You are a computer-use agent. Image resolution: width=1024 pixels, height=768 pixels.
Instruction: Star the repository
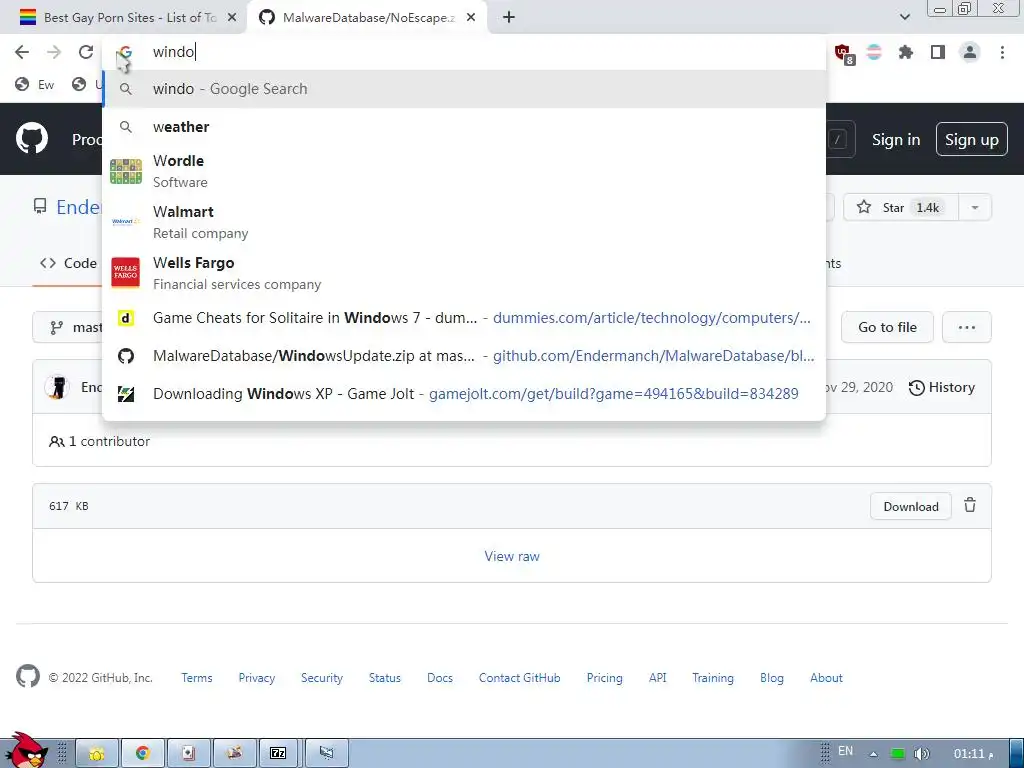click(901, 208)
